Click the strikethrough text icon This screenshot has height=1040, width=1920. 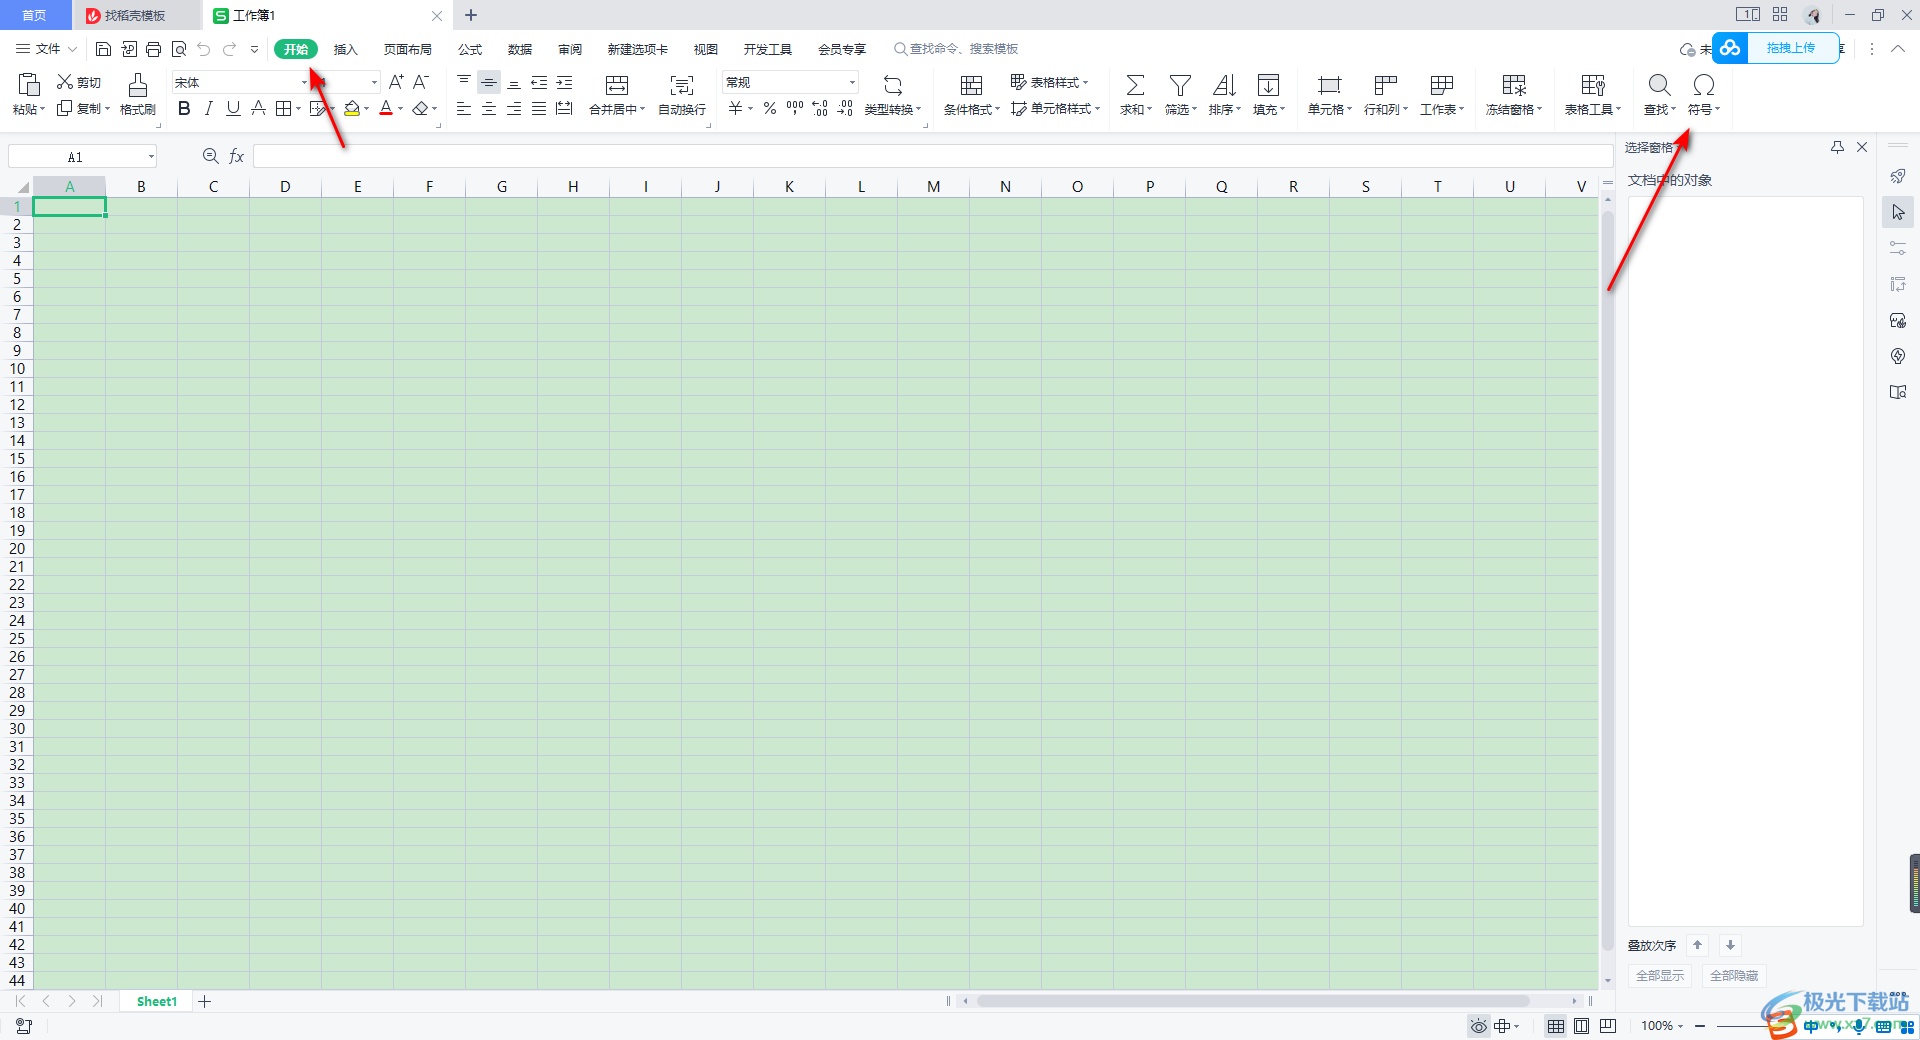pos(258,108)
